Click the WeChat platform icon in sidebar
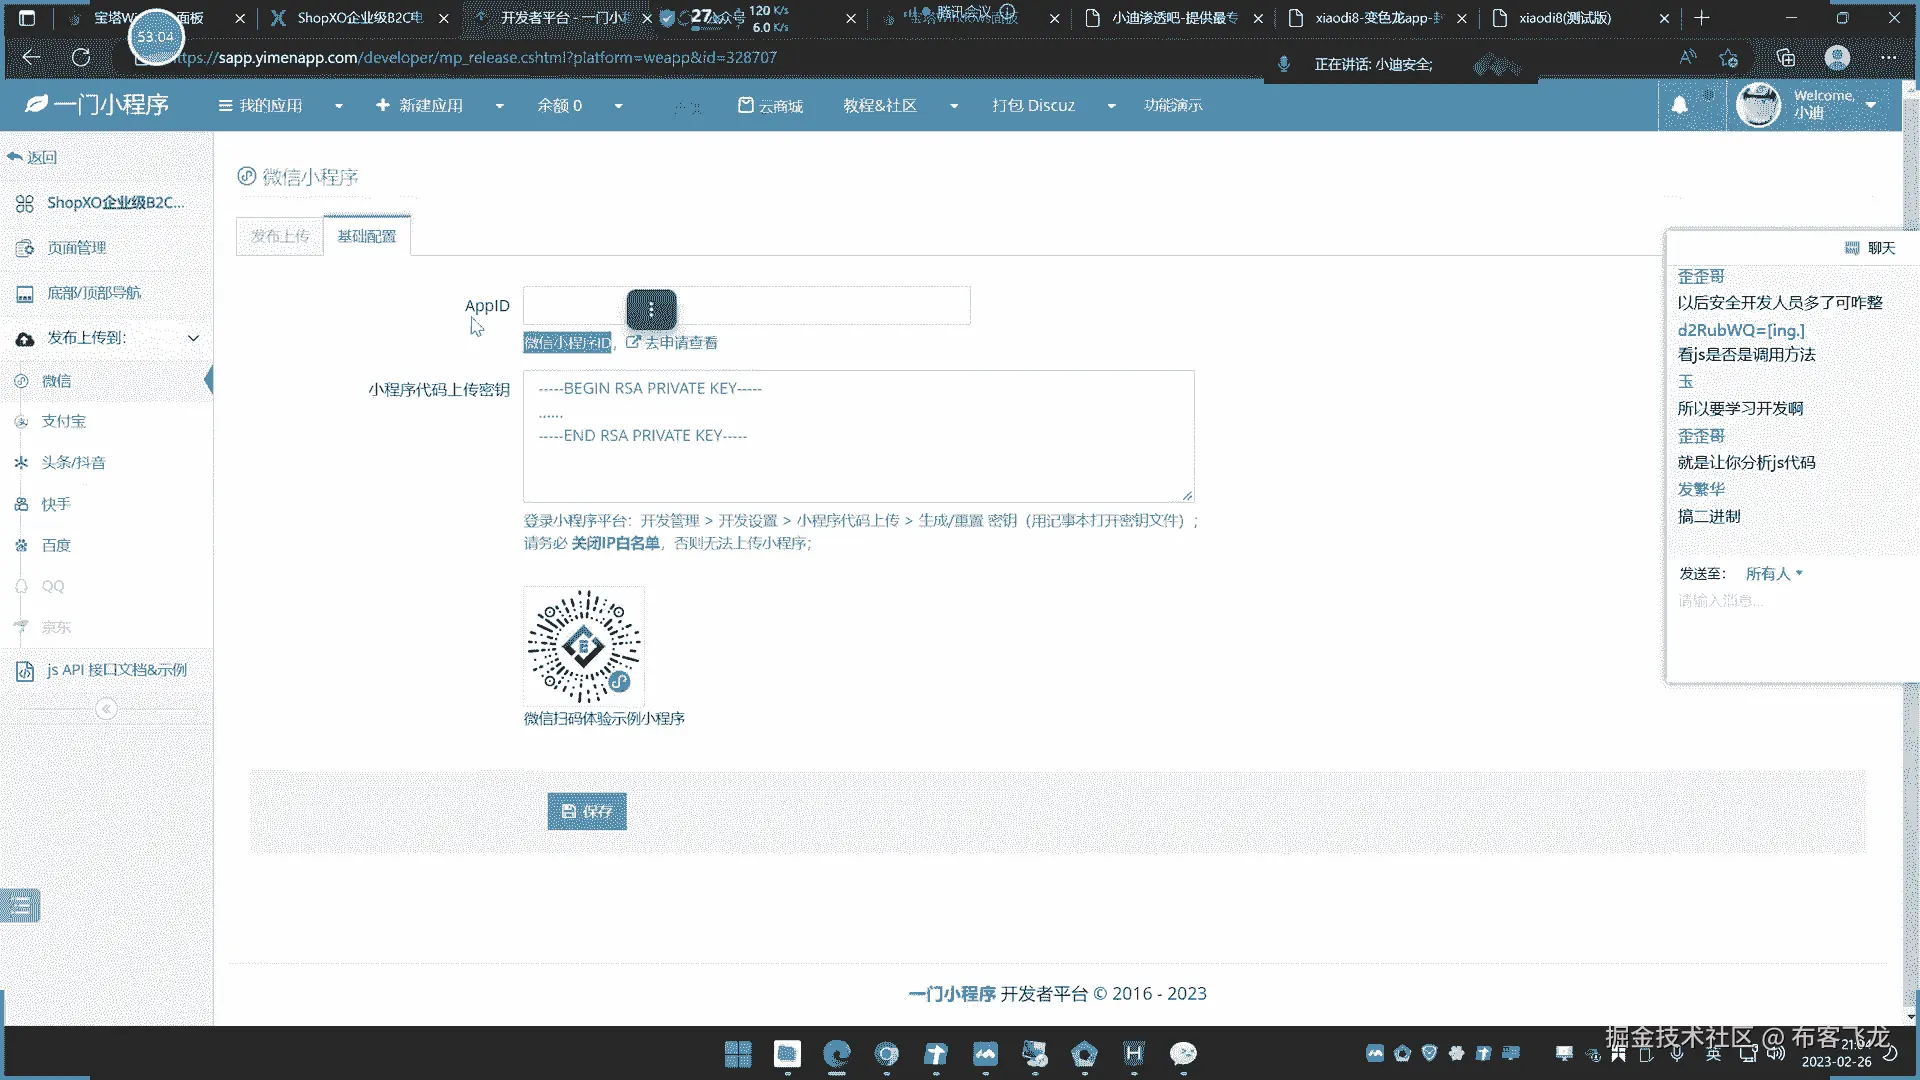This screenshot has height=1080, width=1920. click(21, 381)
